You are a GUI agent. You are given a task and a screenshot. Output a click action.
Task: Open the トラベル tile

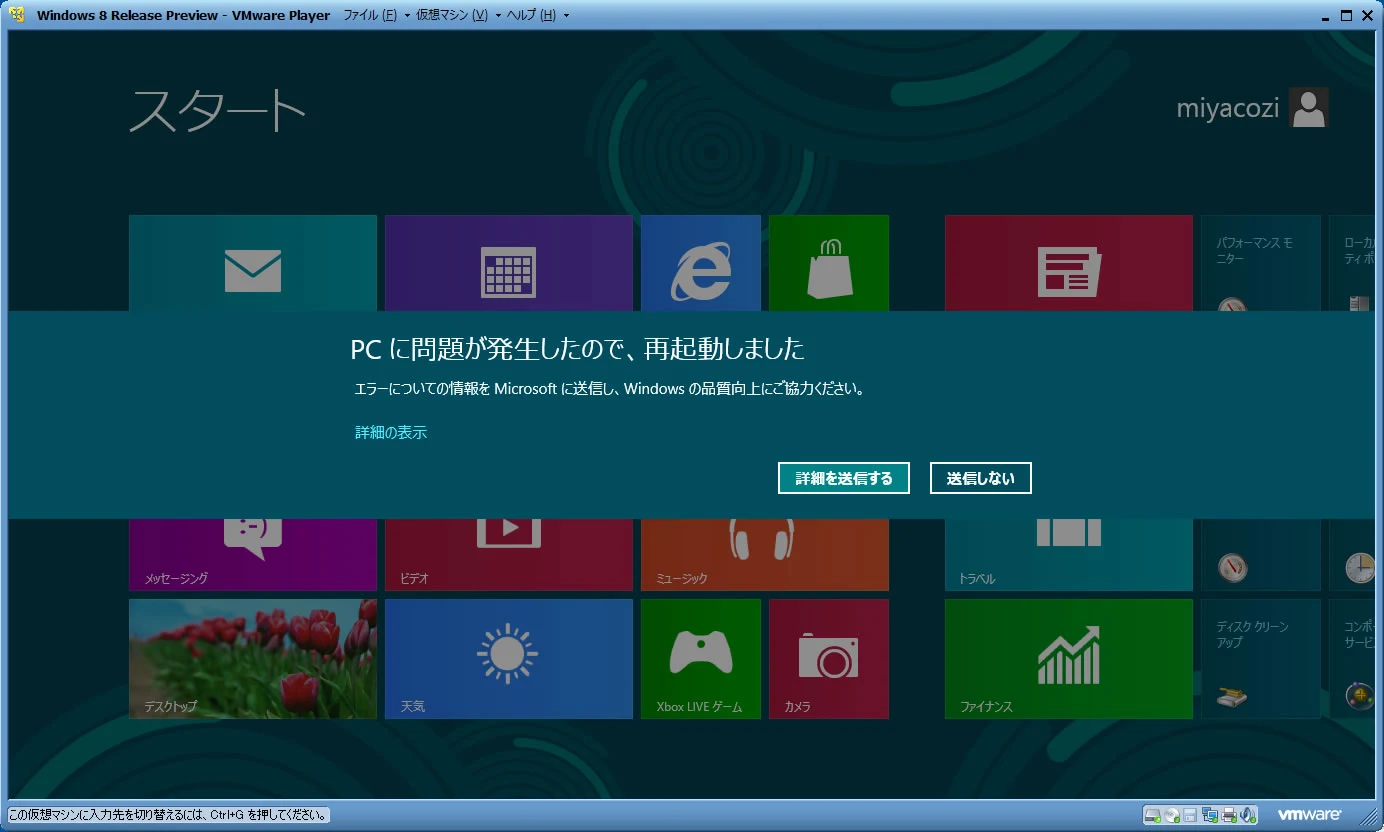1069,555
